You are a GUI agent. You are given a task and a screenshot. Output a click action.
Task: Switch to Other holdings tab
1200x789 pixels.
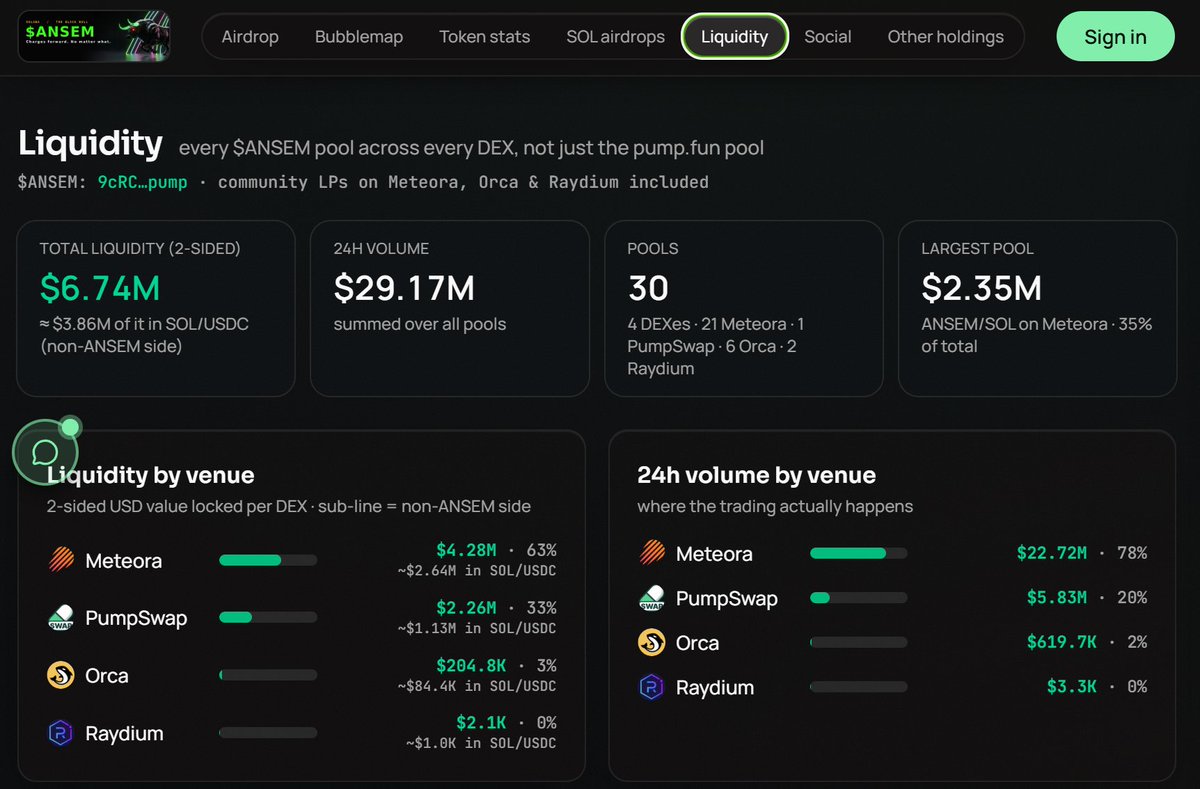[x=946, y=37]
